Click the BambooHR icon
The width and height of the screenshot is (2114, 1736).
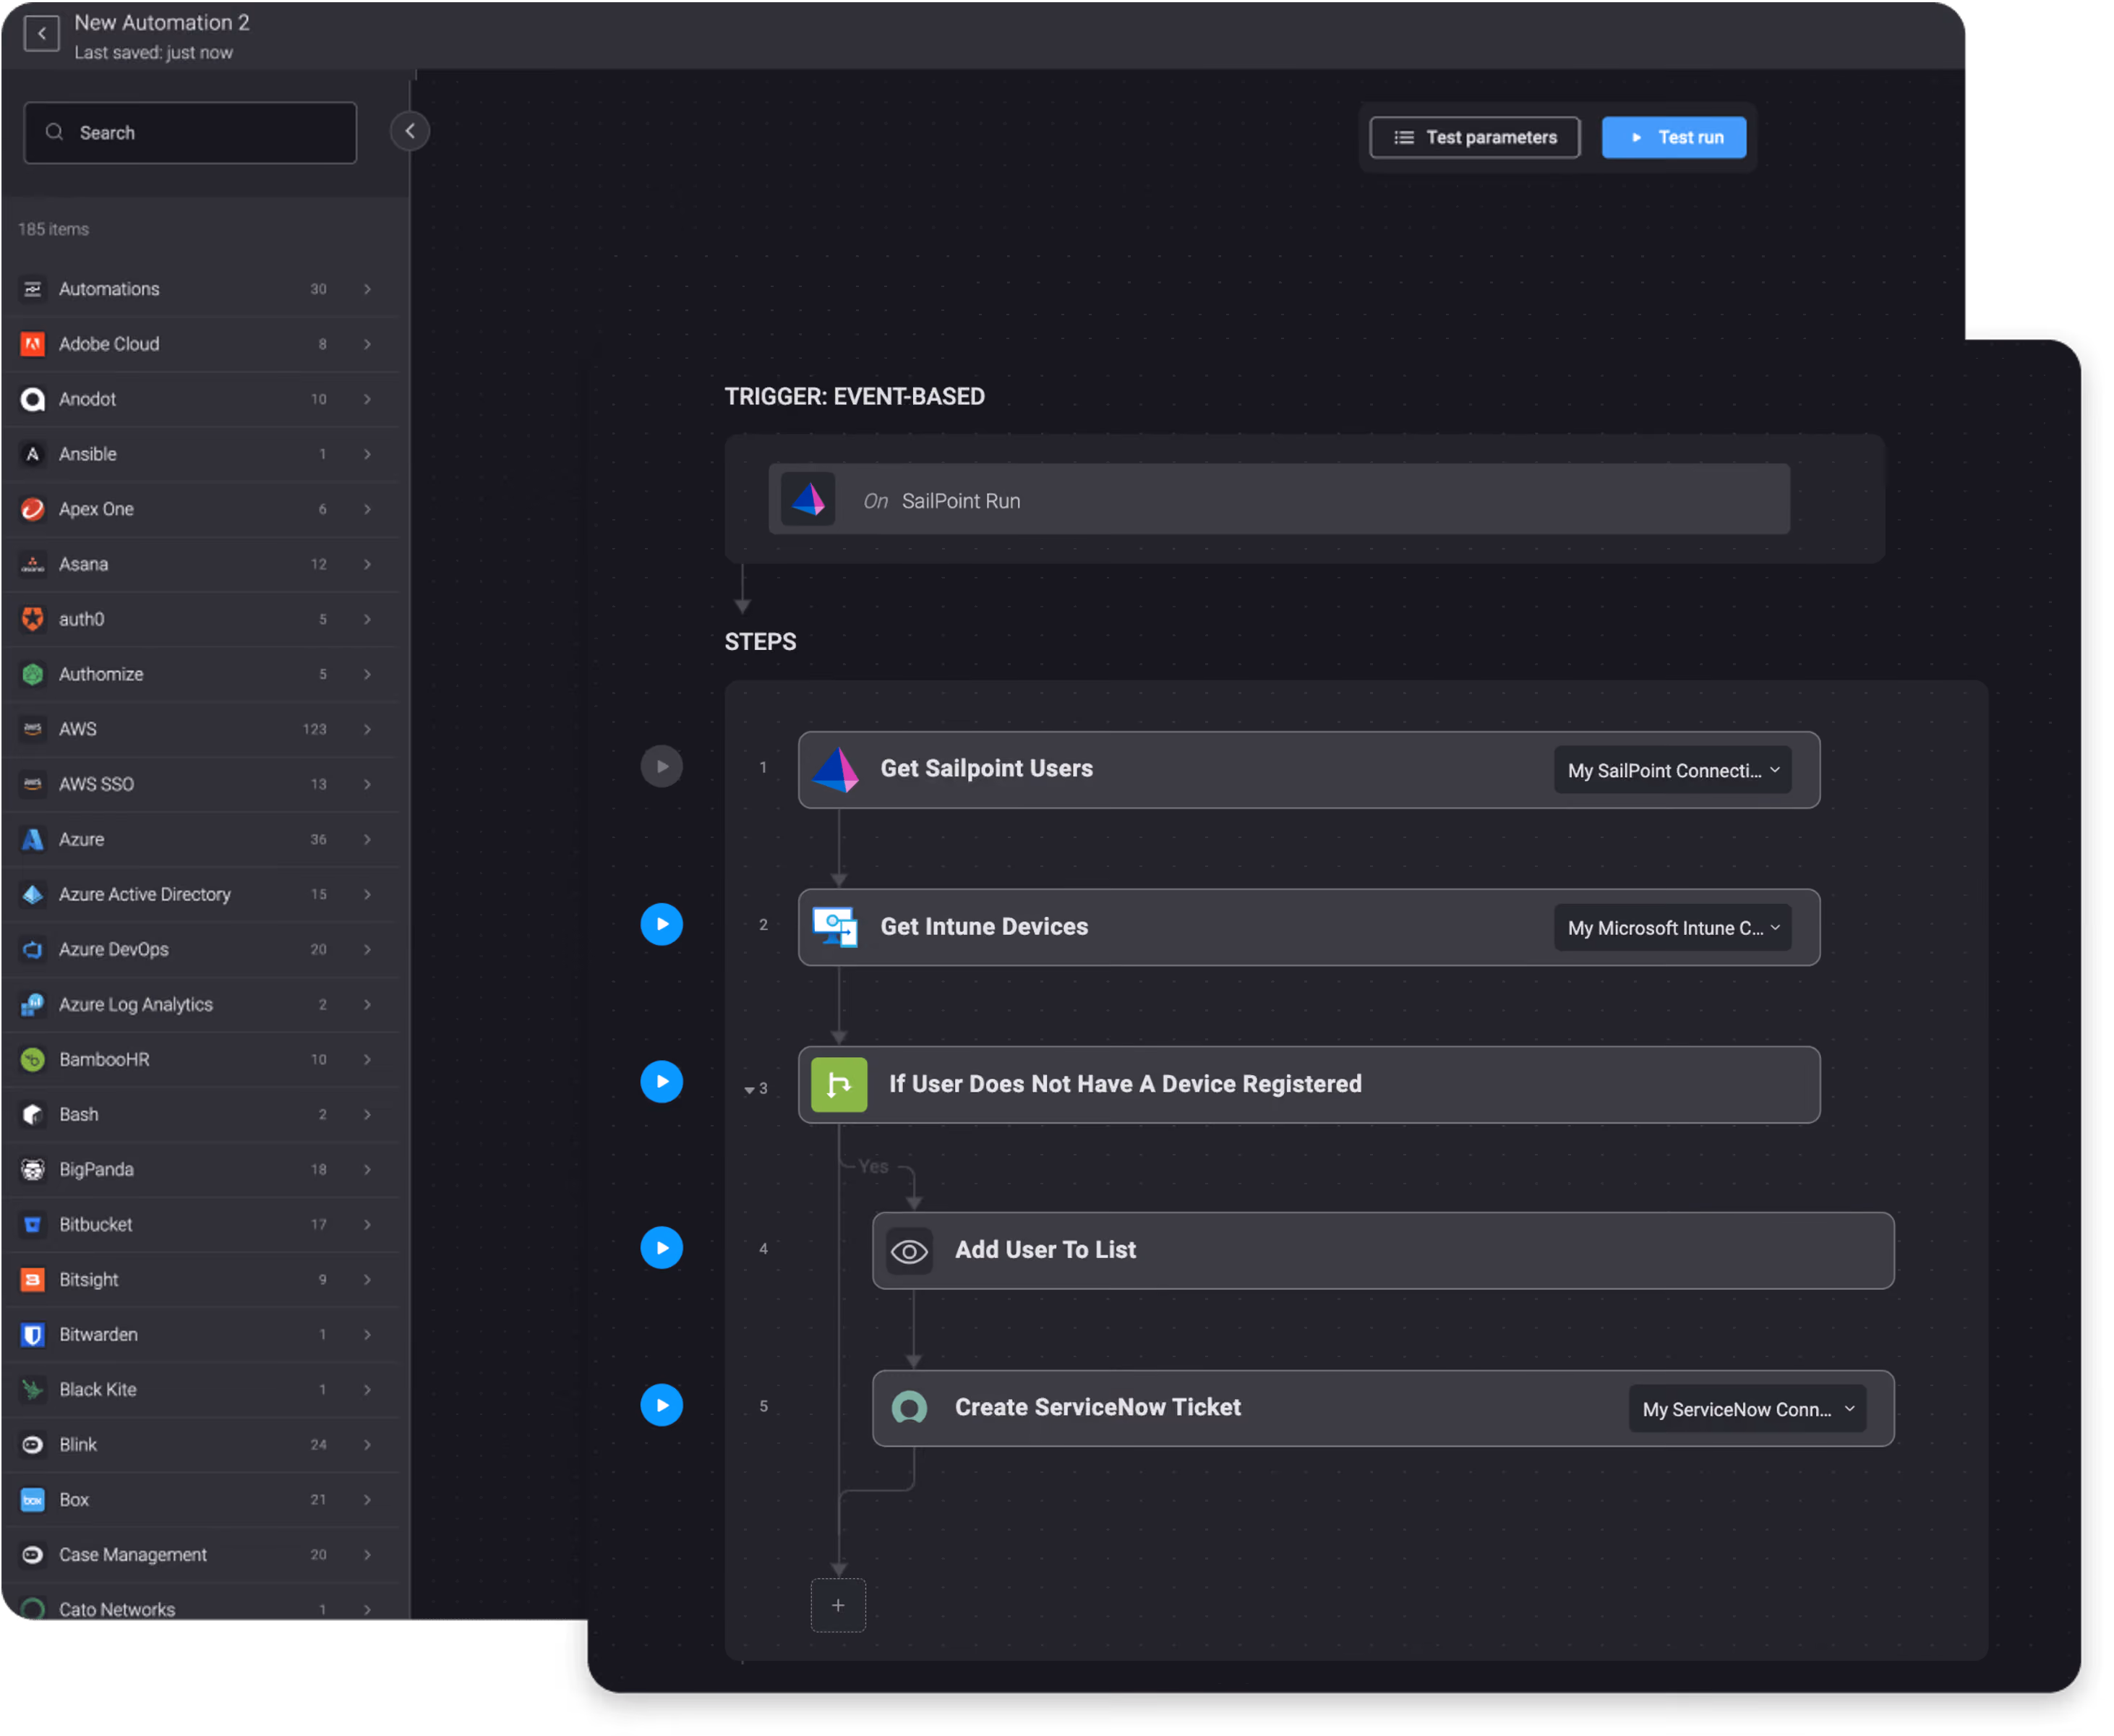tap(33, 1059)
